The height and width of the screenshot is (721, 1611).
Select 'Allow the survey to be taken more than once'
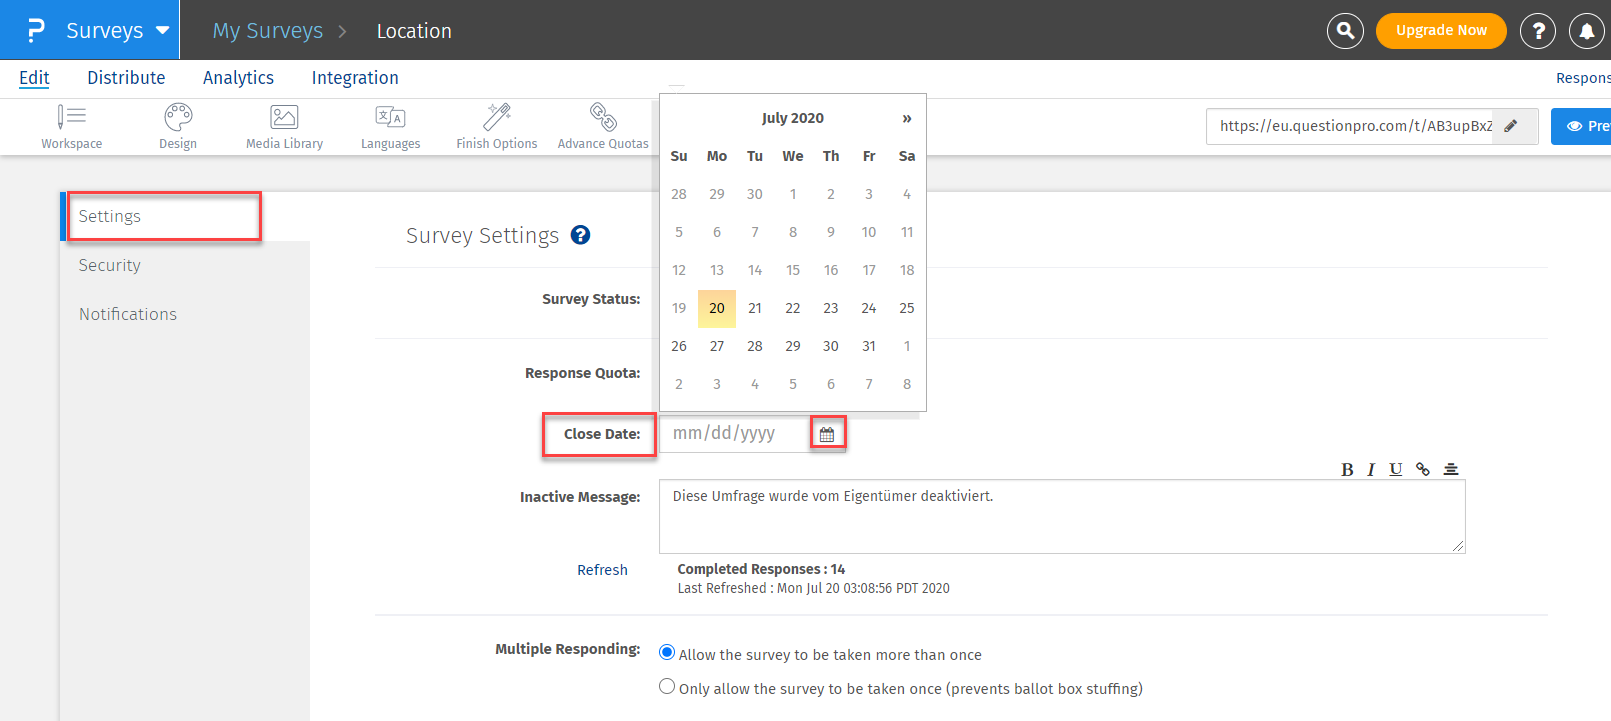(667, 653)
